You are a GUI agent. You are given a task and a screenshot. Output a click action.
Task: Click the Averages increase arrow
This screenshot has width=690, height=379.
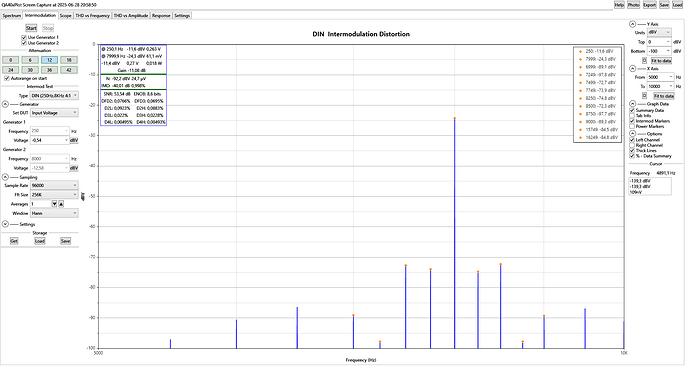coord(61,204)
